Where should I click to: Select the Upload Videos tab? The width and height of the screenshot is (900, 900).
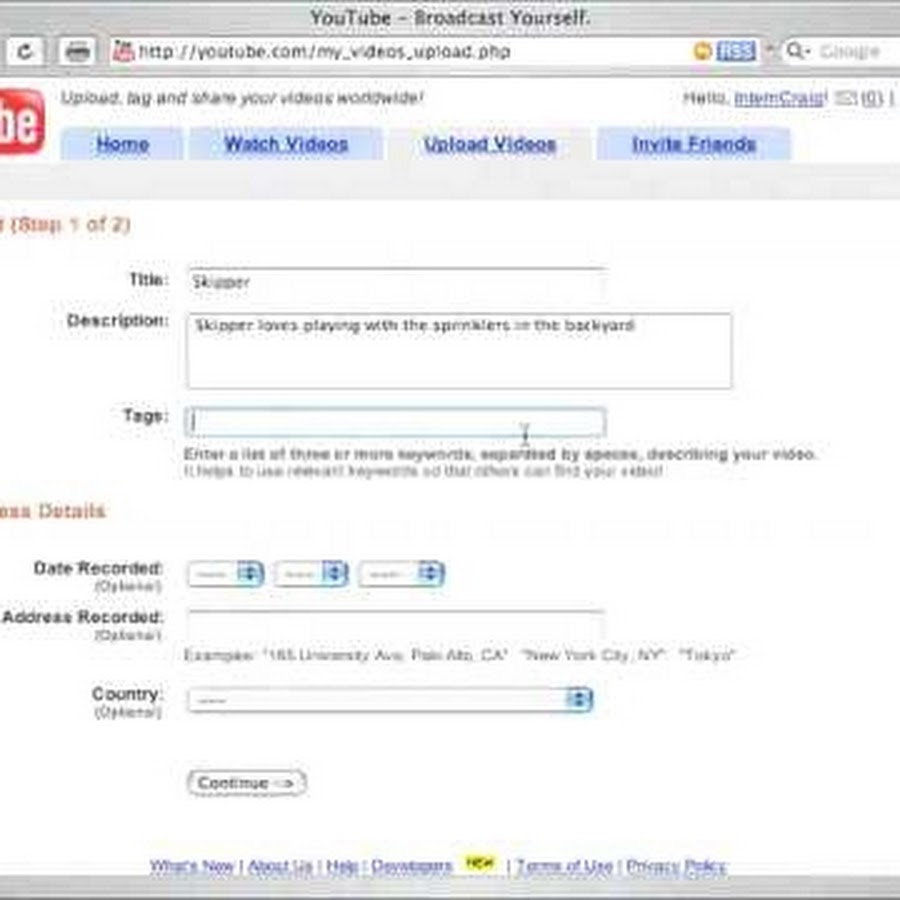click(x=490, y=143)
